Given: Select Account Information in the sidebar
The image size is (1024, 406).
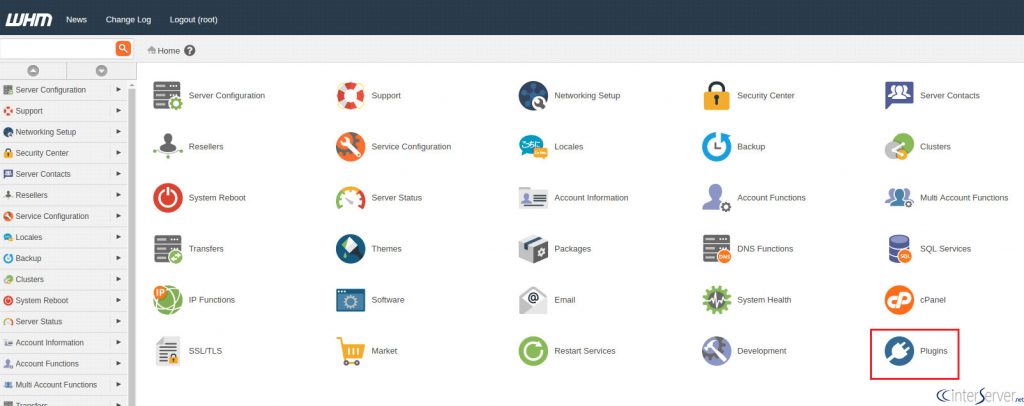Looking at the screenshot, I should [50, 342].
